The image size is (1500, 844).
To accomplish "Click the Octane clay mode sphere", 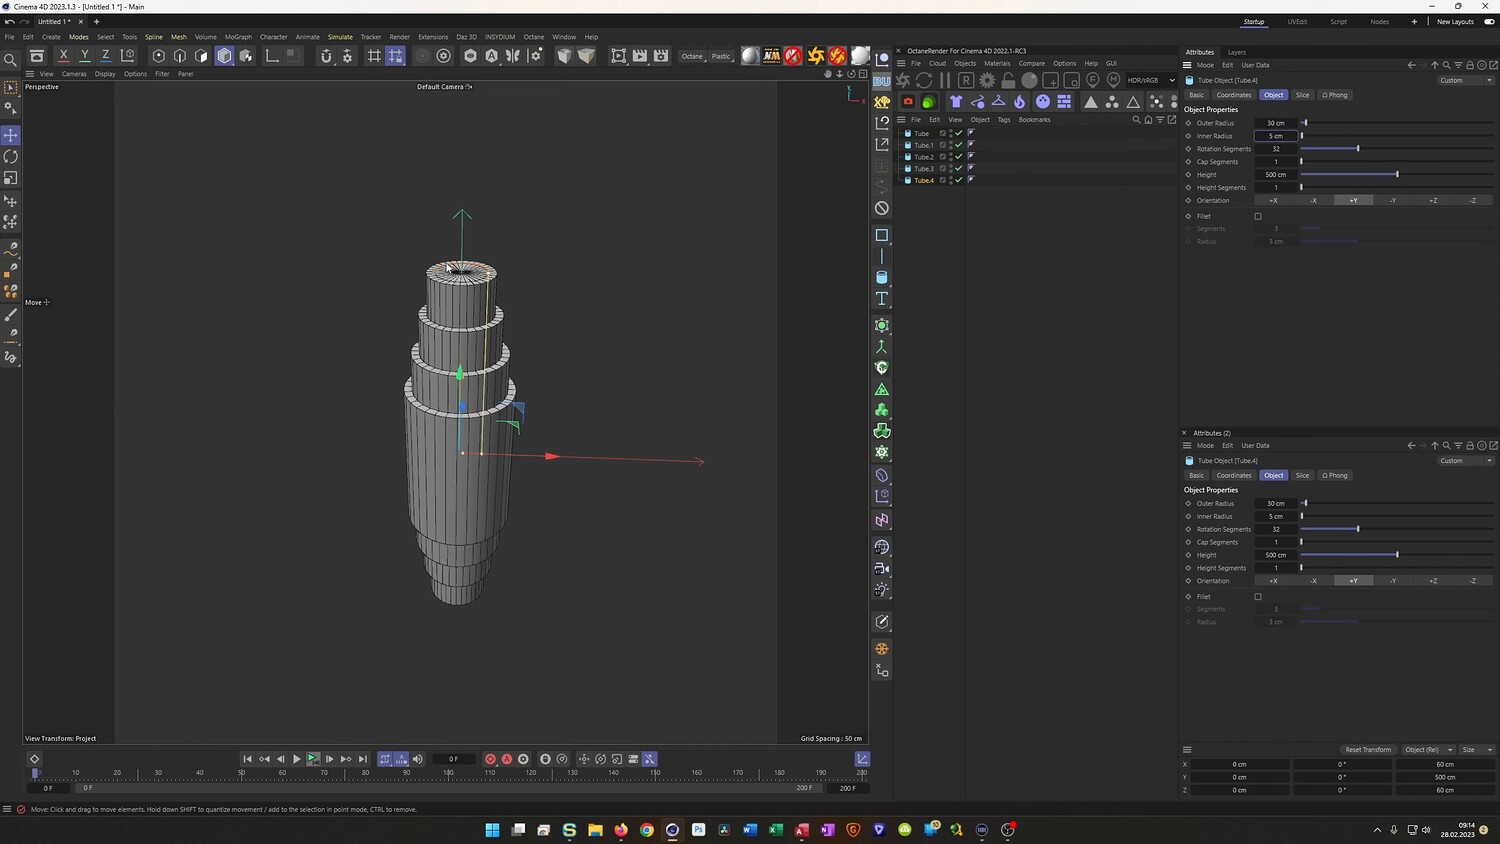I will (1029, 80).
